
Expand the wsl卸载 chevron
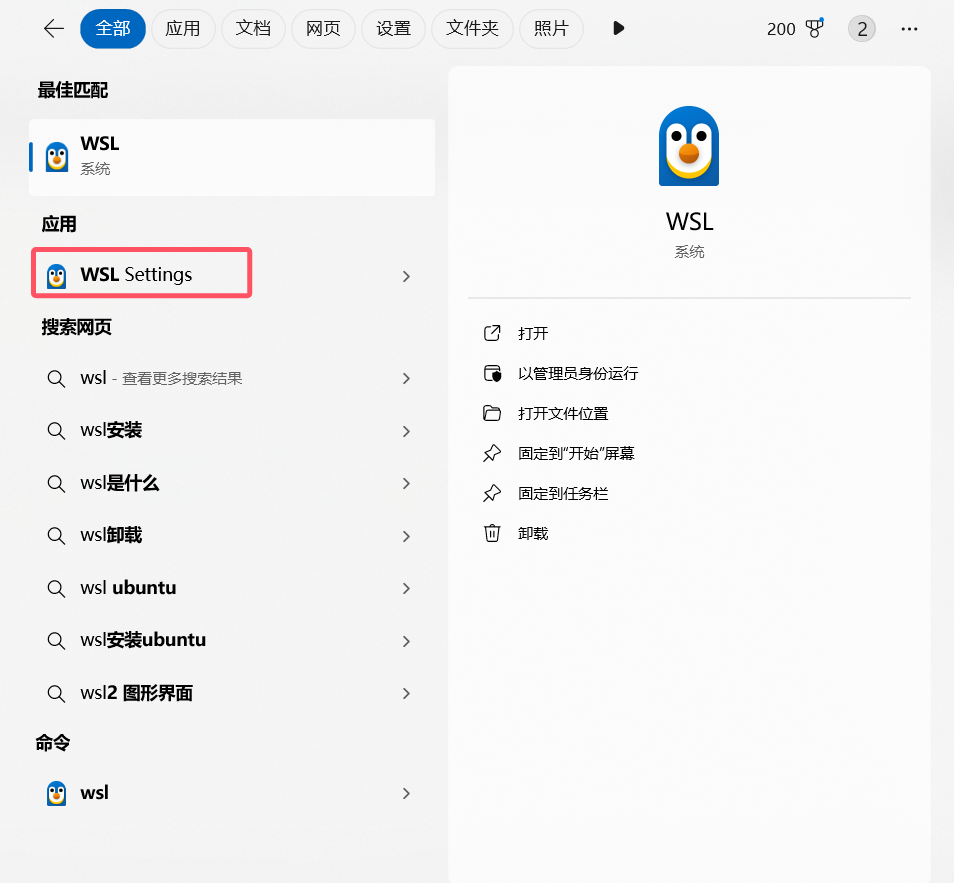pos(406,536)
